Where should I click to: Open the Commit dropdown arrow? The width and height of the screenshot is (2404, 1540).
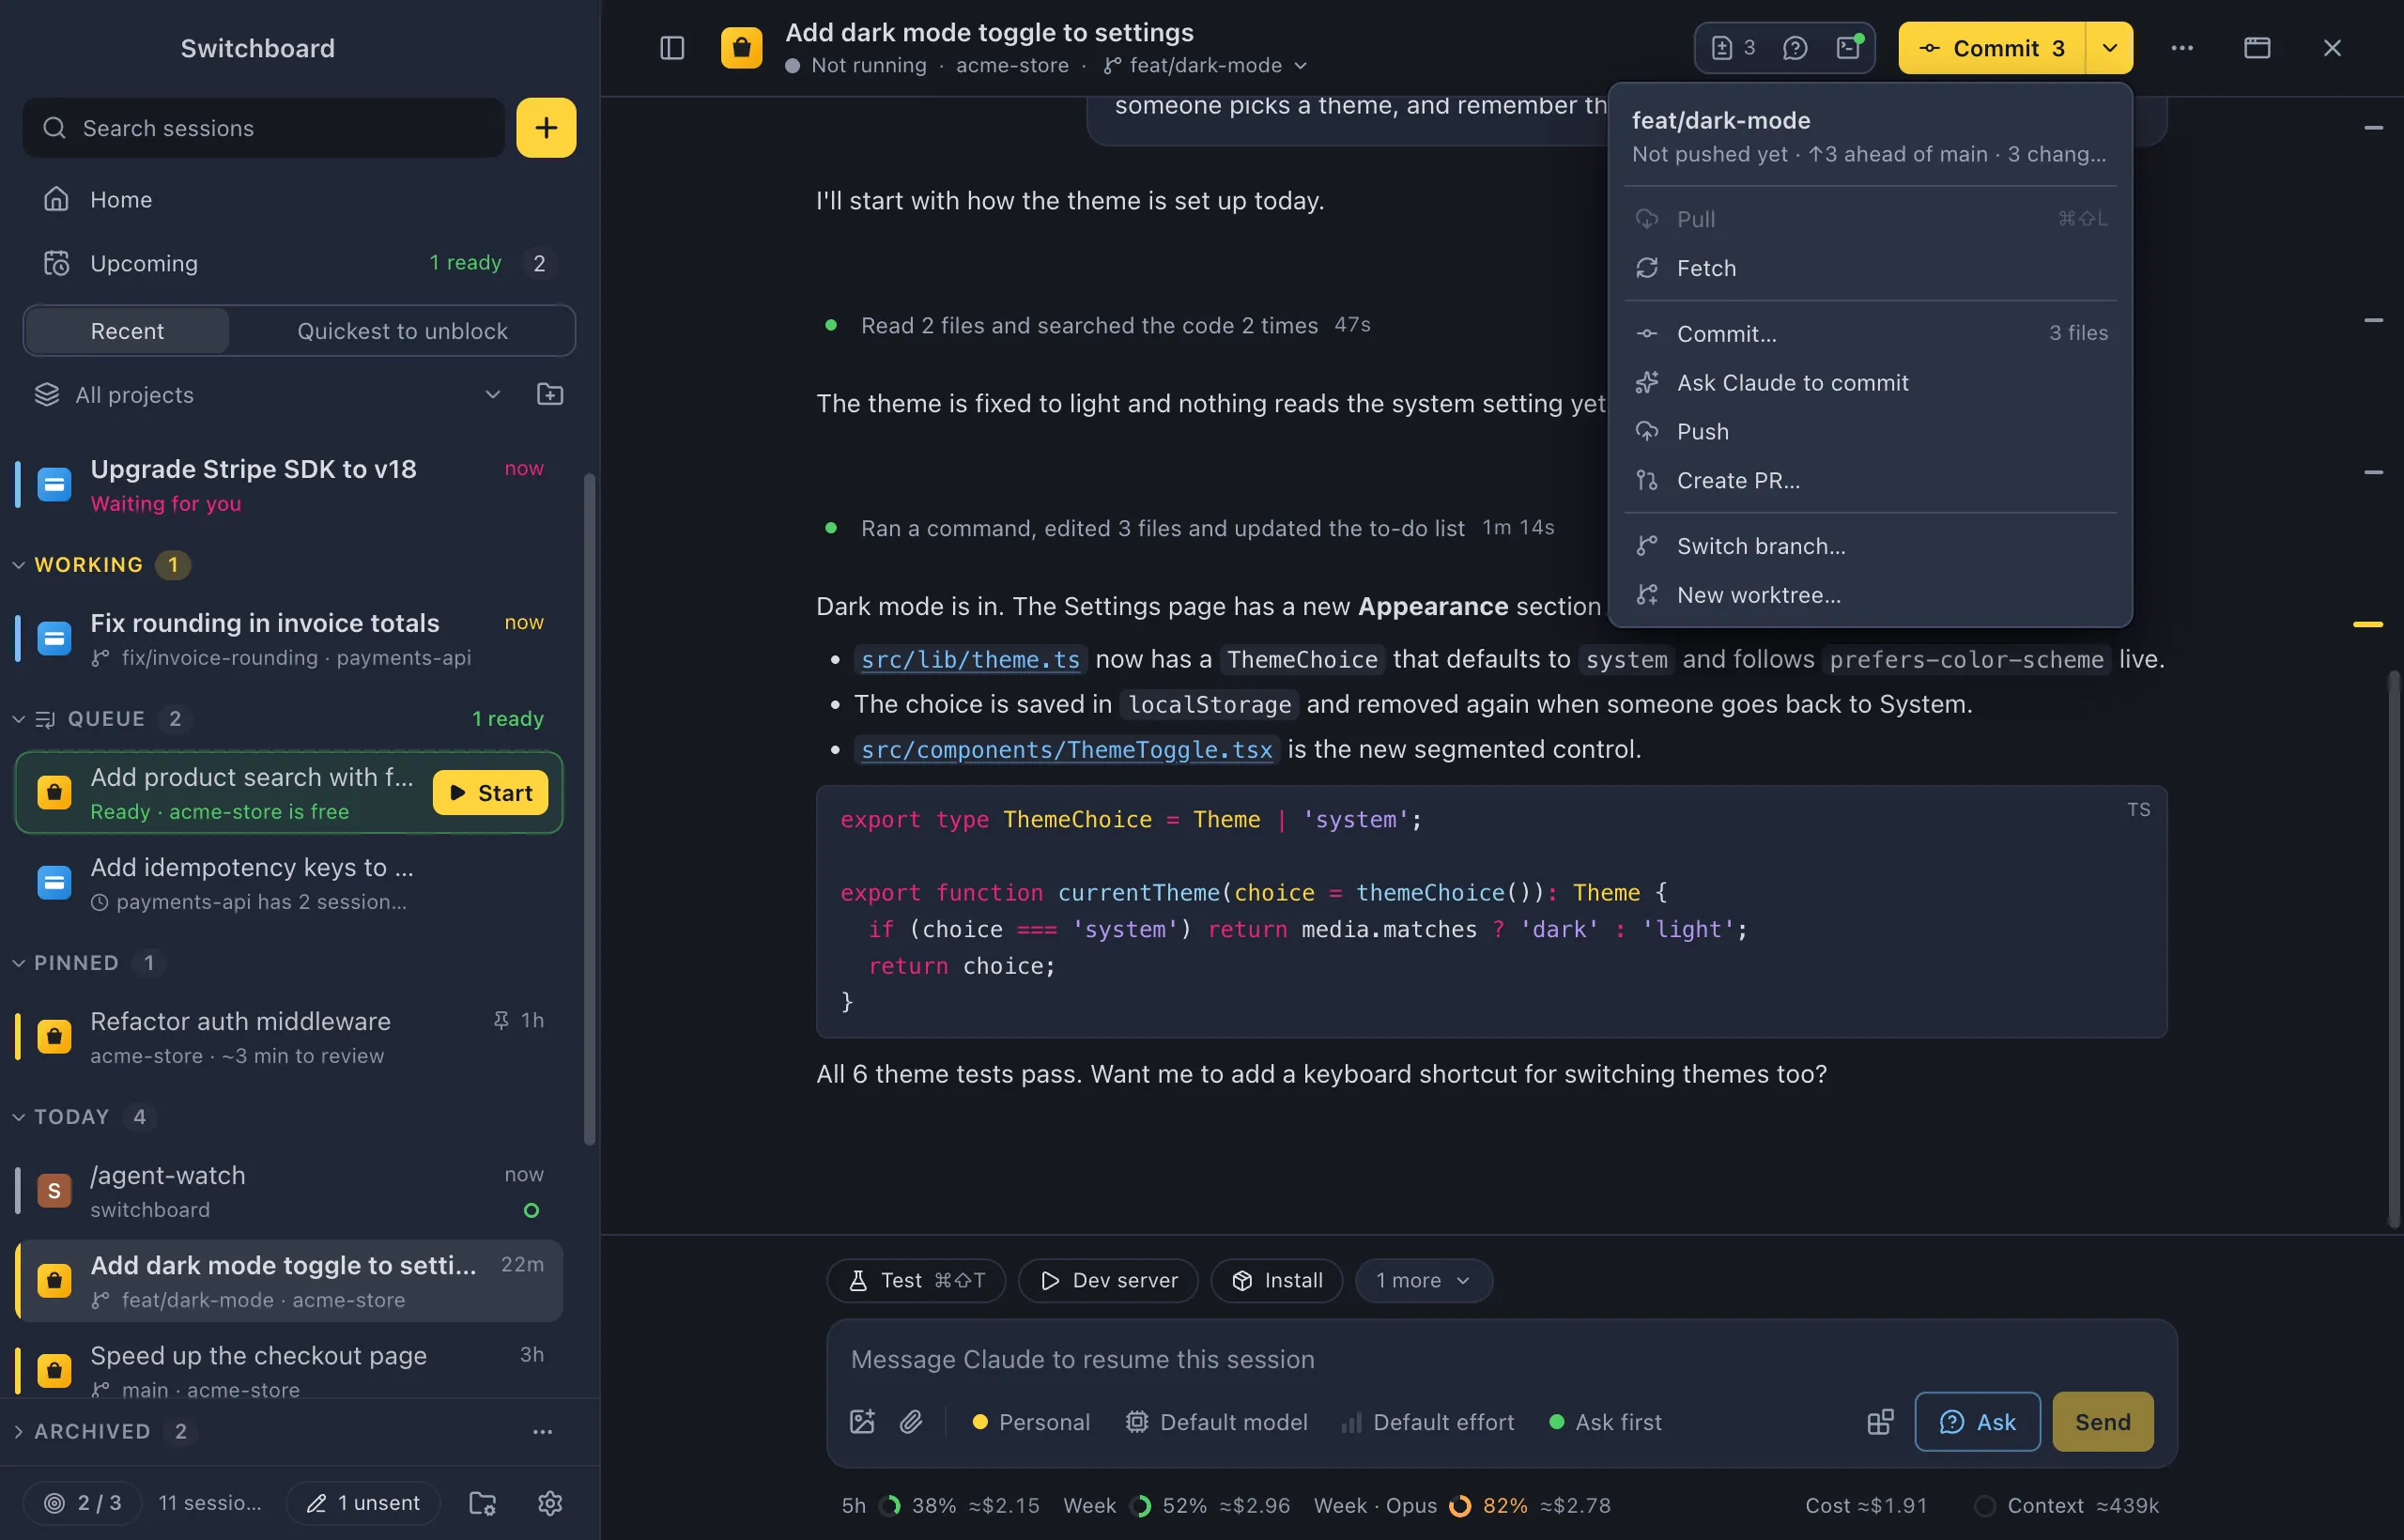[2109, 48]
